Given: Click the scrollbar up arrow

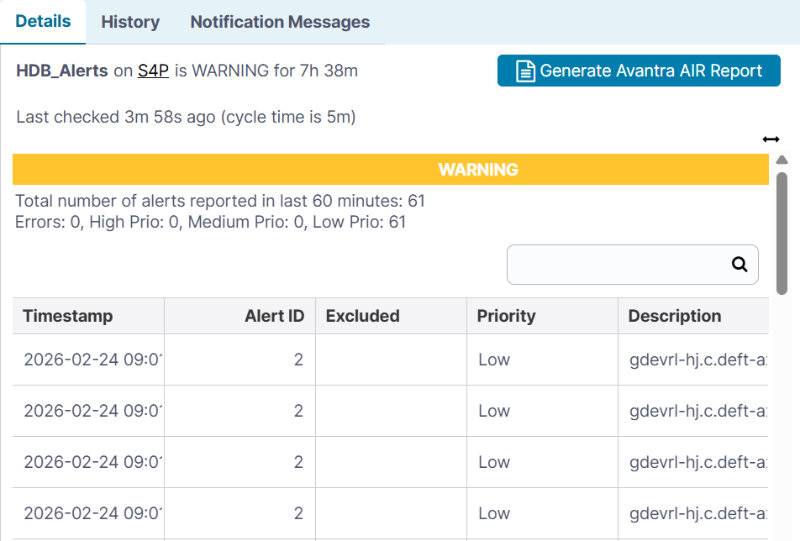Looking at the screenshot, I should click(782, 160).
